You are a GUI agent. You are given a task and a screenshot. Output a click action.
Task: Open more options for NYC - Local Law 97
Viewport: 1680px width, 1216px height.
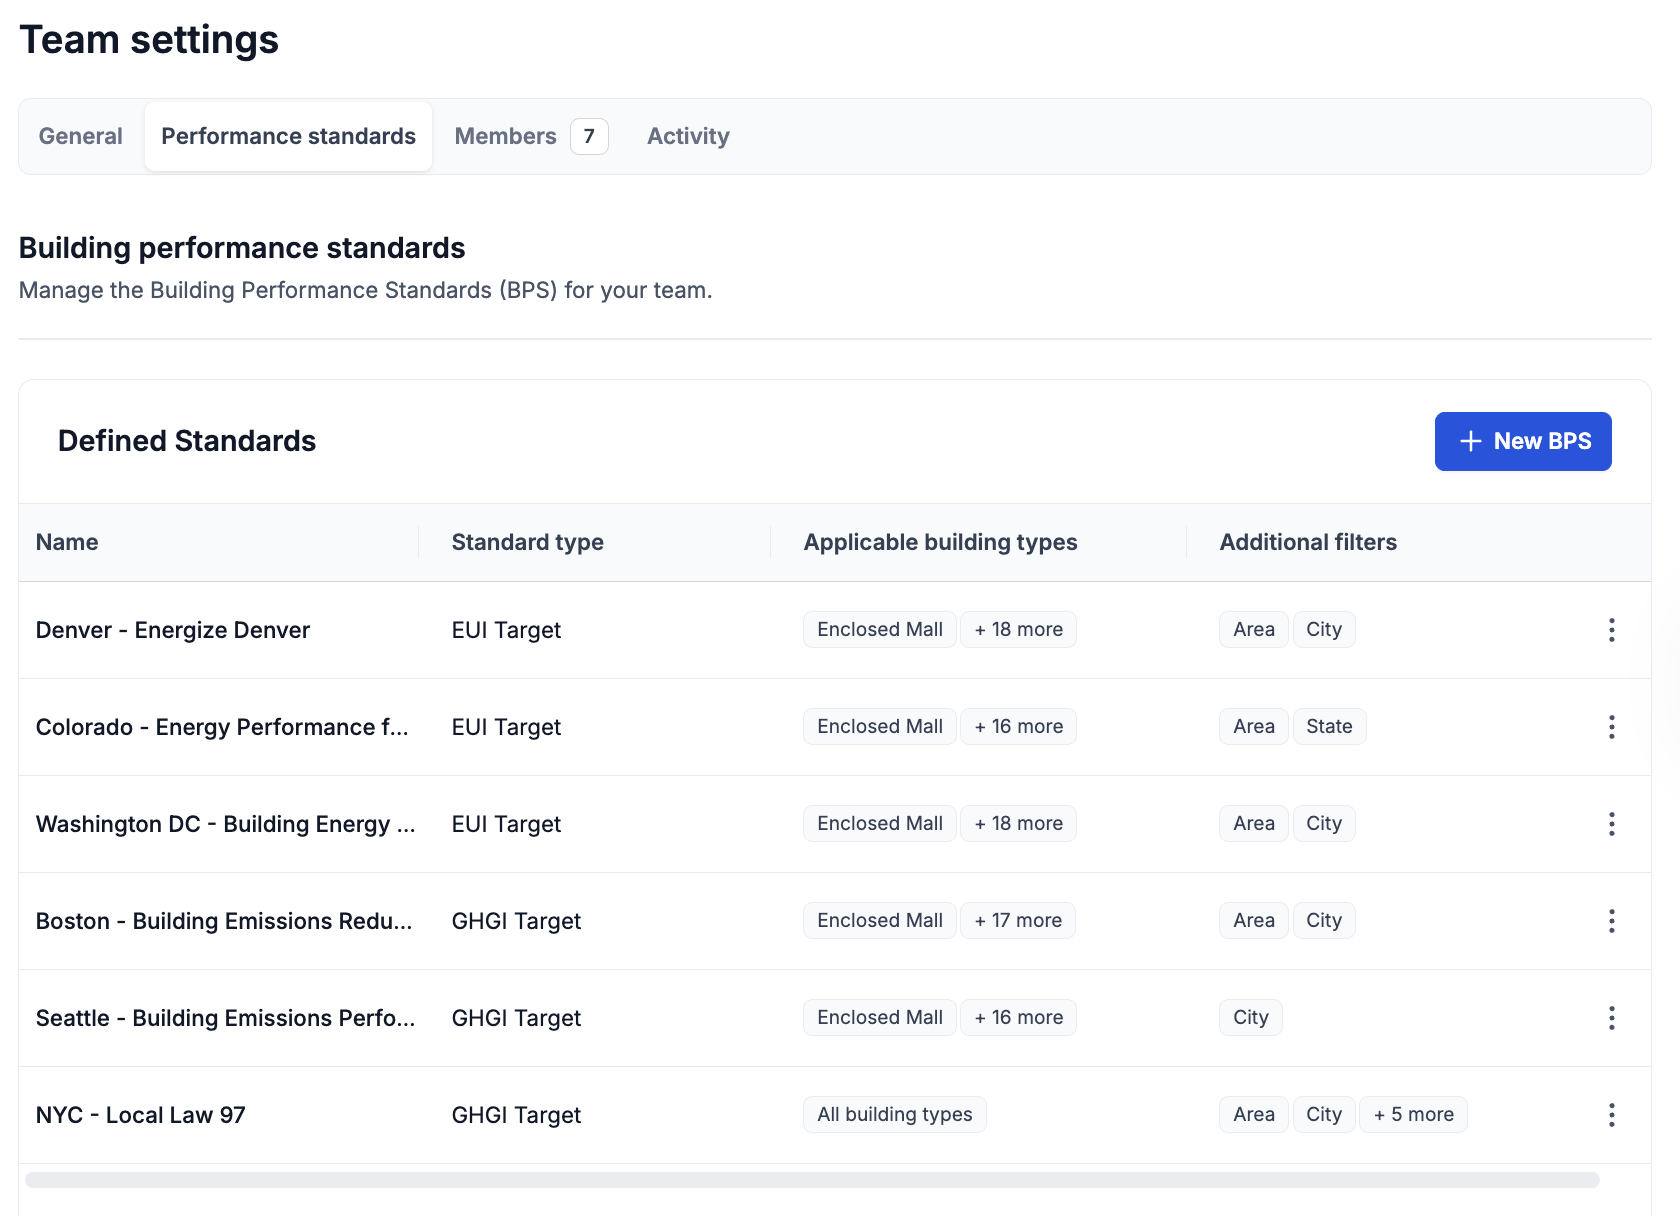1611,1115
